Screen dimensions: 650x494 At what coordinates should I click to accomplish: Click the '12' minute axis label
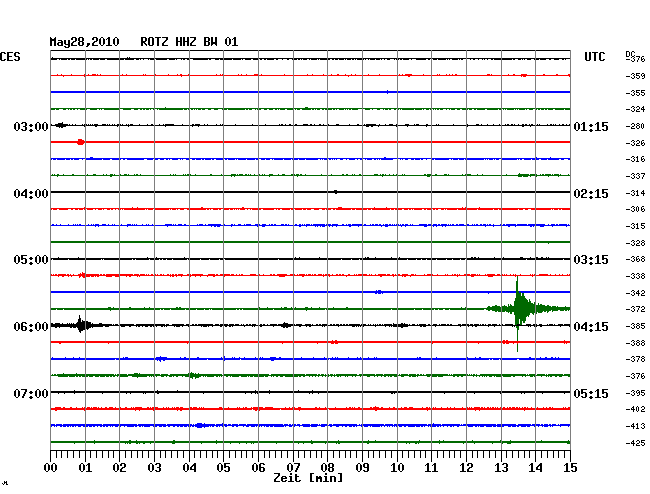466,468
